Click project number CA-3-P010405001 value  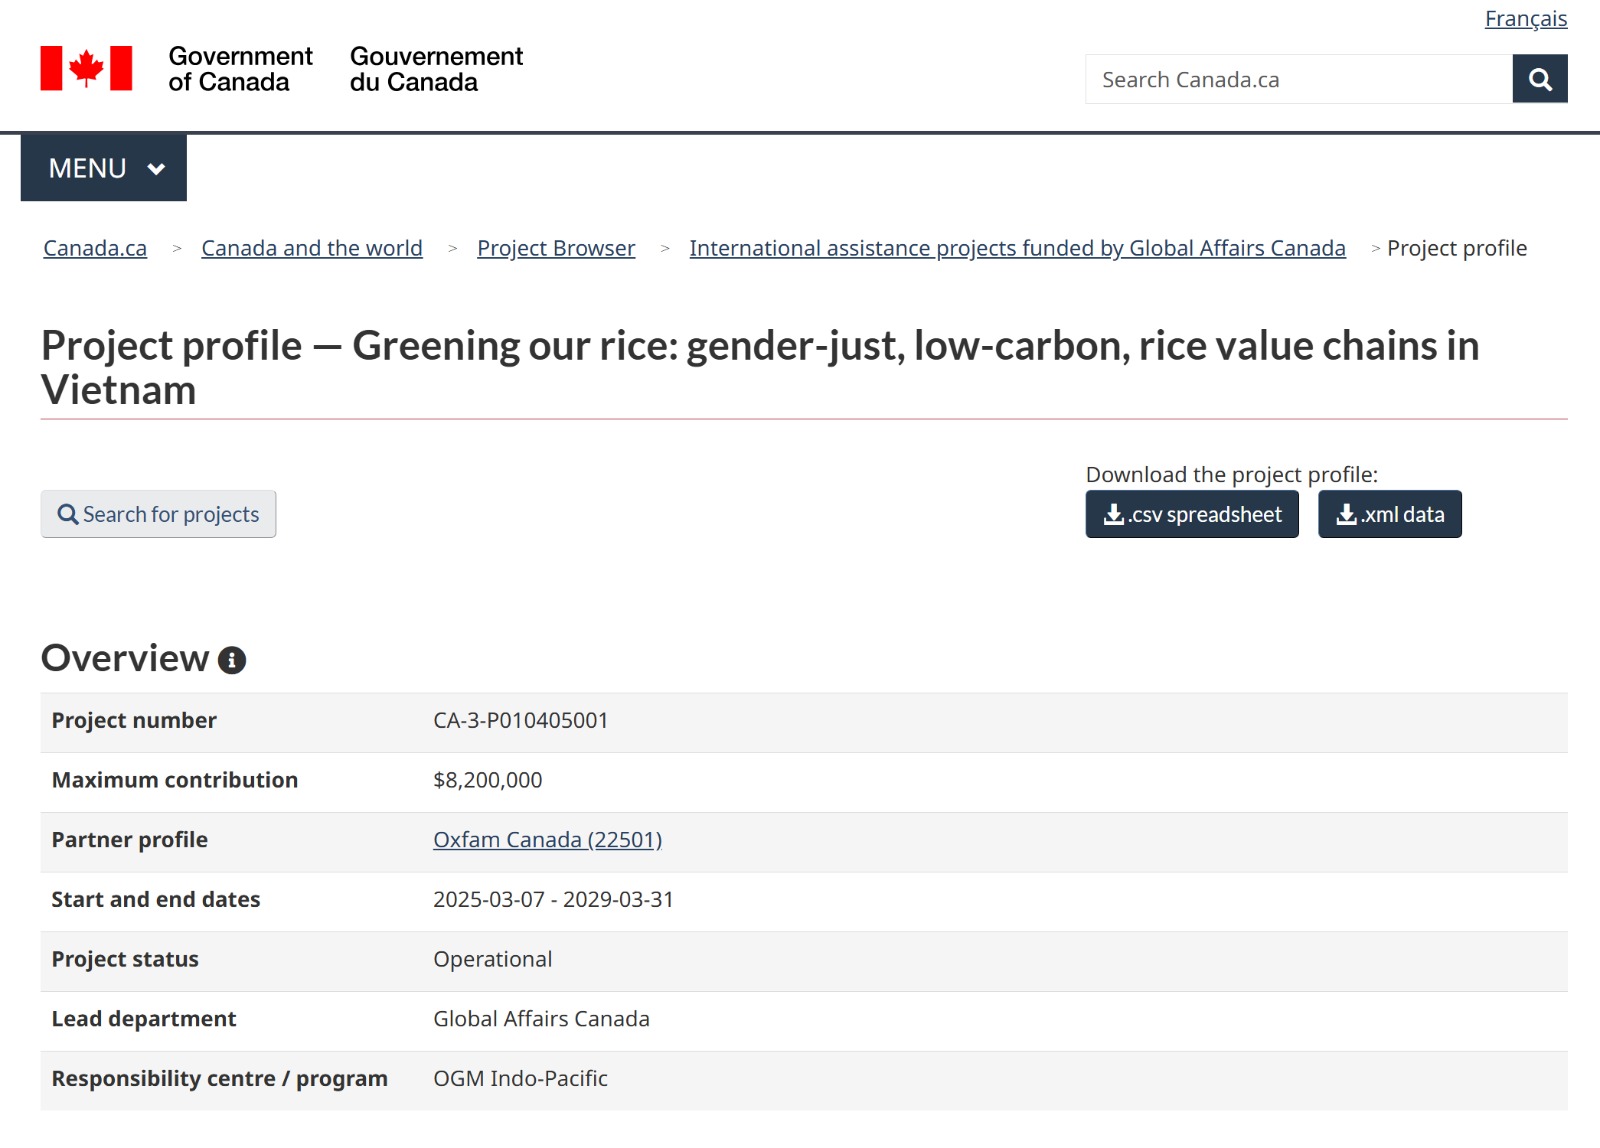coord(520,721)
